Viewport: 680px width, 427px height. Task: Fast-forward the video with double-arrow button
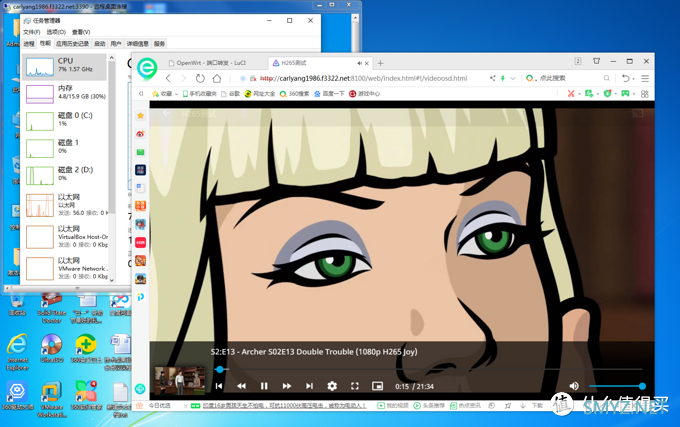287,386
